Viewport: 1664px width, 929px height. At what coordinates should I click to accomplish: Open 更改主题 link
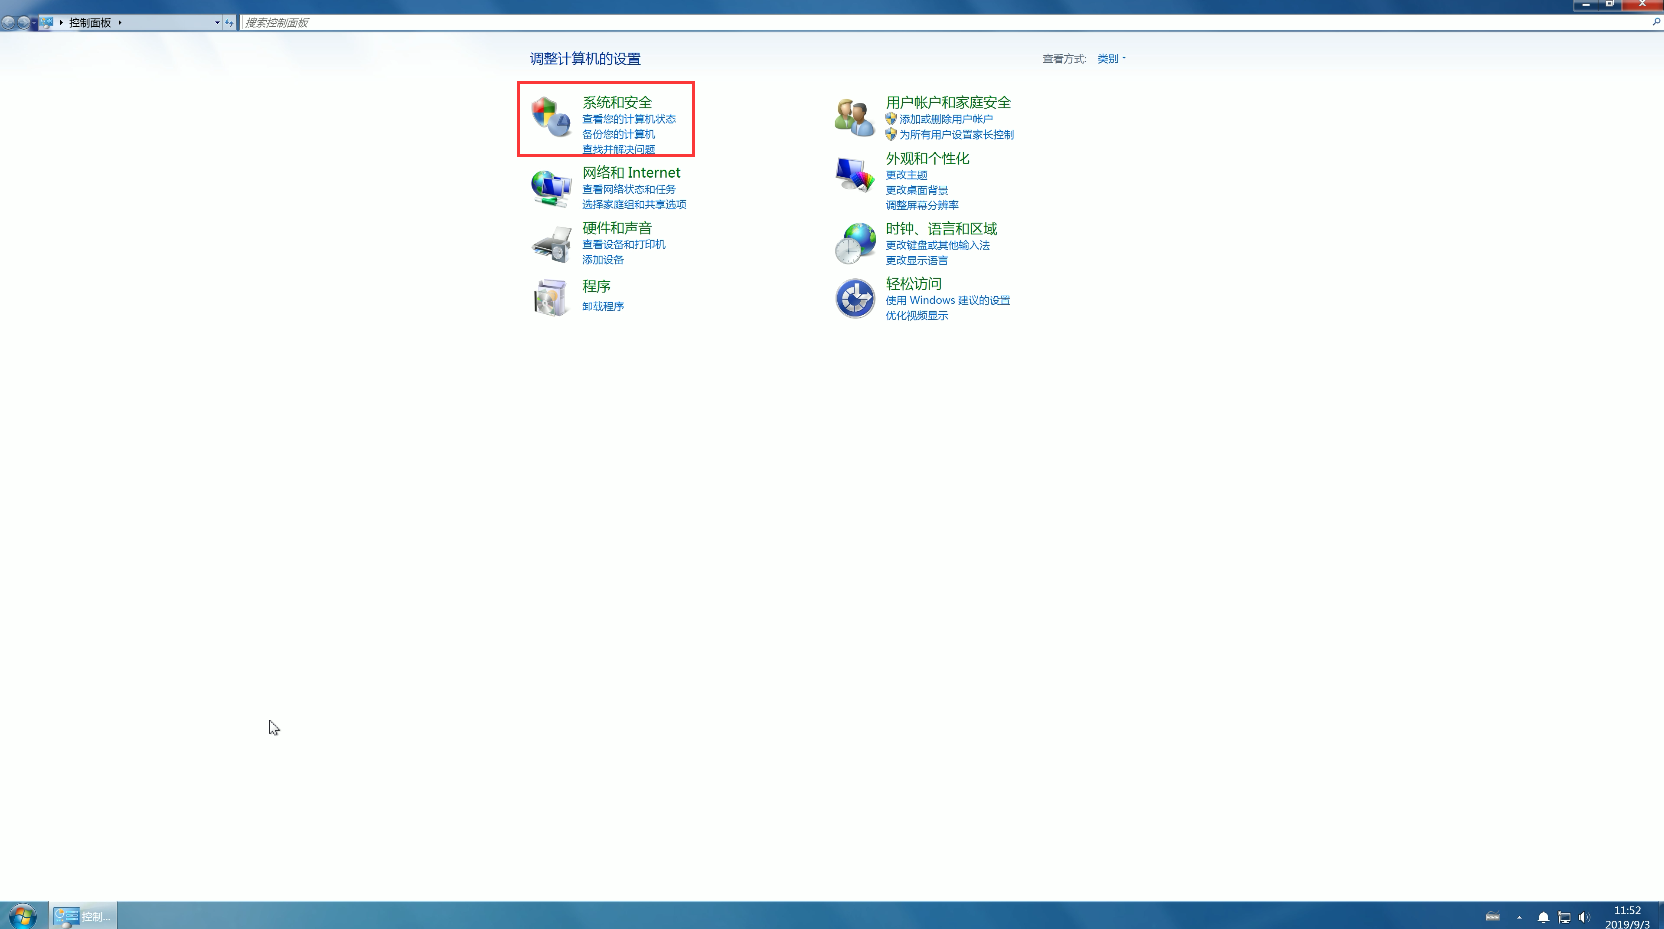906,175
